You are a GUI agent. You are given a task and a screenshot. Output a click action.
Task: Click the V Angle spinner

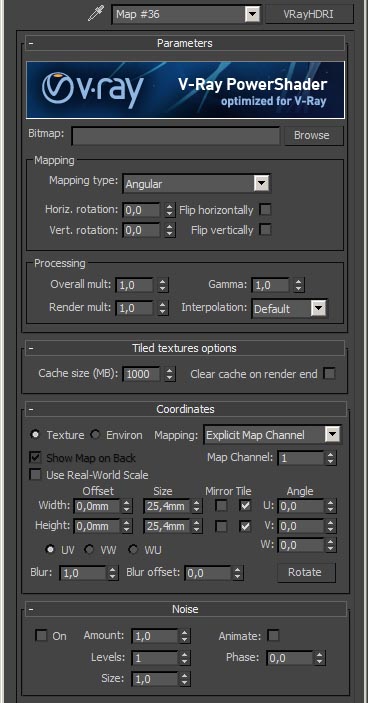(330, 526)
